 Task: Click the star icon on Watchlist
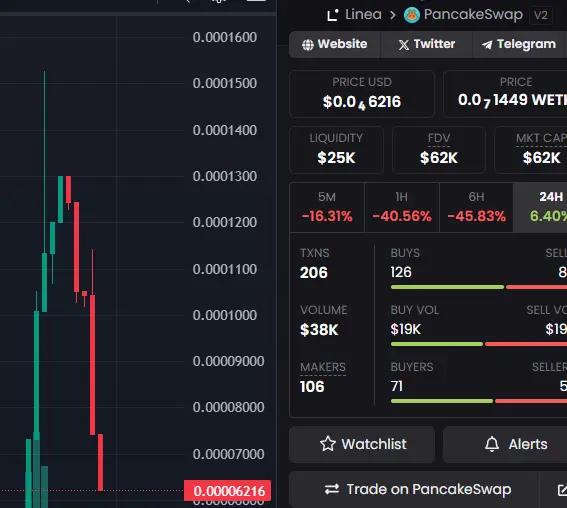tap(328, 444)
